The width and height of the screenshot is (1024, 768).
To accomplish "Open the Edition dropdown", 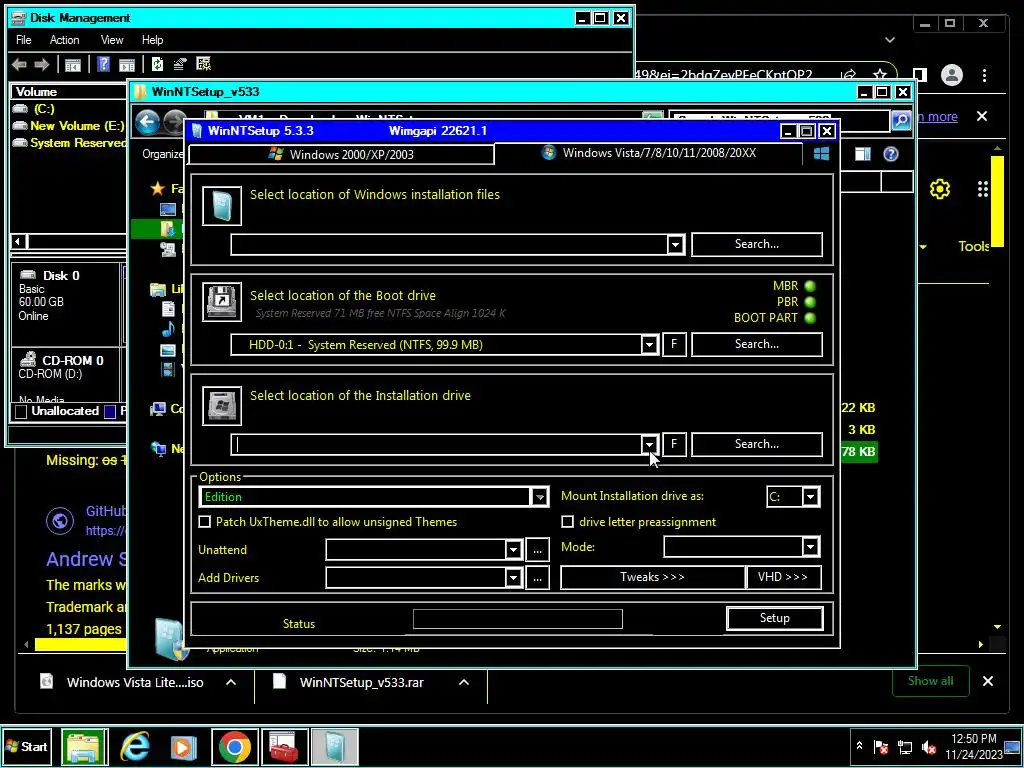I will (539, 497).
